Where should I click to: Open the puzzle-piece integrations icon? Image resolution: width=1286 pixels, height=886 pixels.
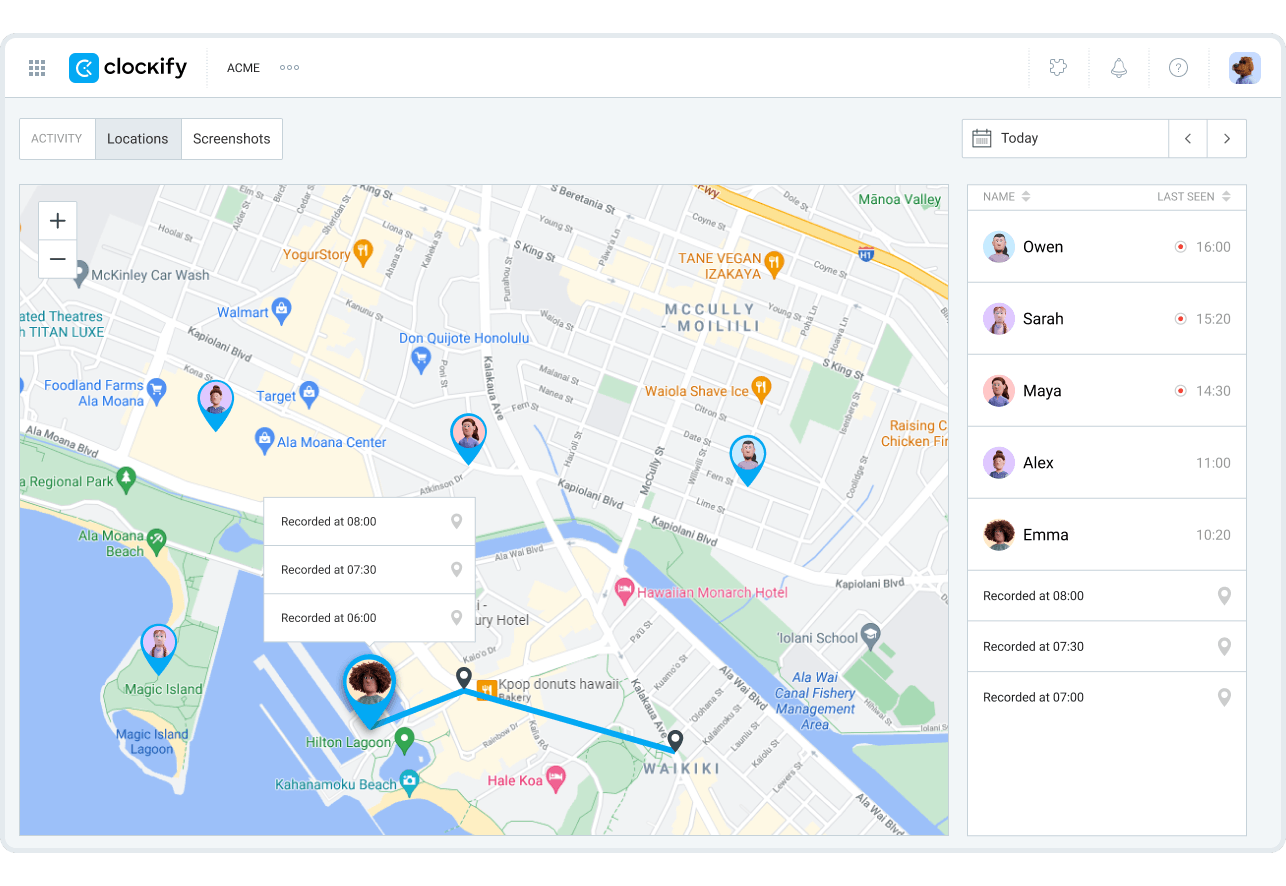click(1058, 67)
